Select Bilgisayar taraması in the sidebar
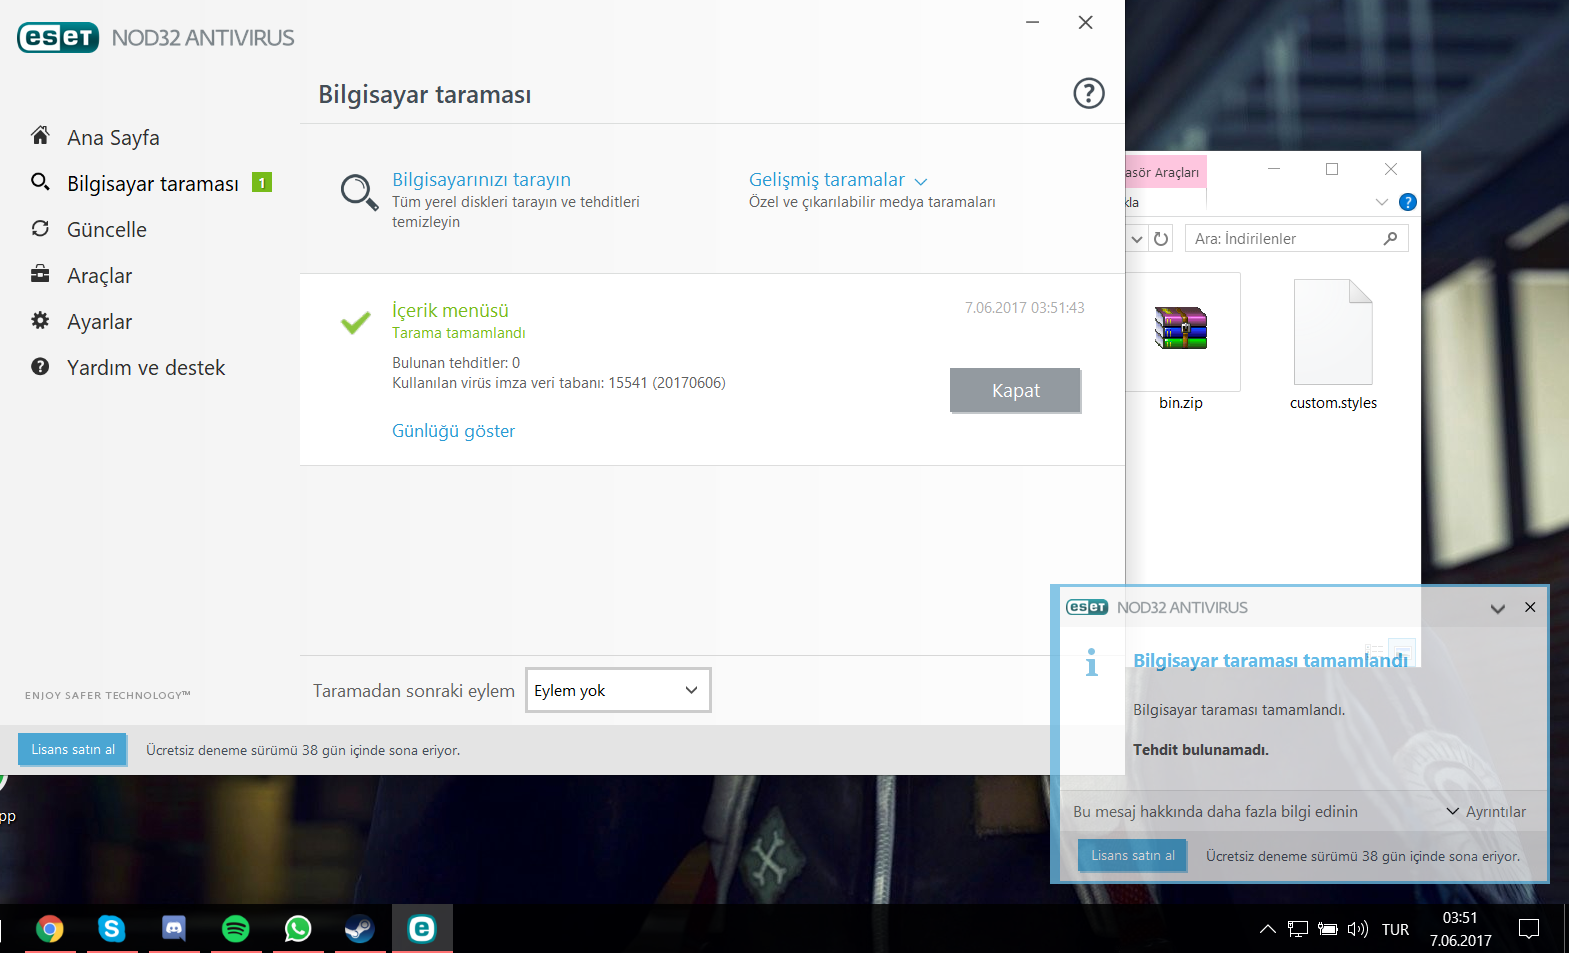Screen dimensions: 1569x953 [153, 184]
